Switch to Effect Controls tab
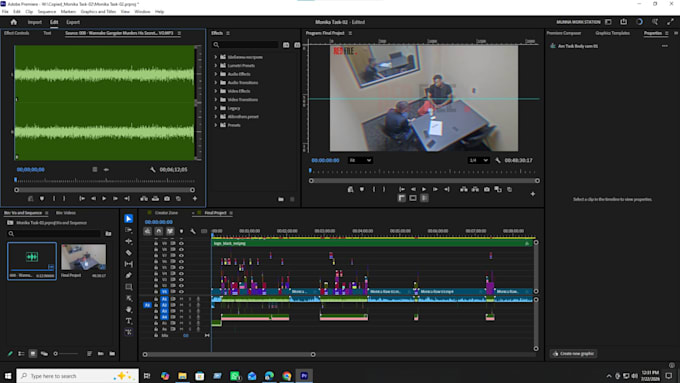The height and width of the screenshot is (383, 680). (16, 33)
